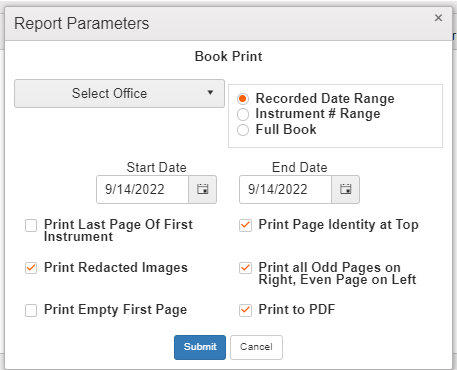This screenshot has width=457, height=370.
Task: Open the Start Date calendar picker
Action: 203,189
